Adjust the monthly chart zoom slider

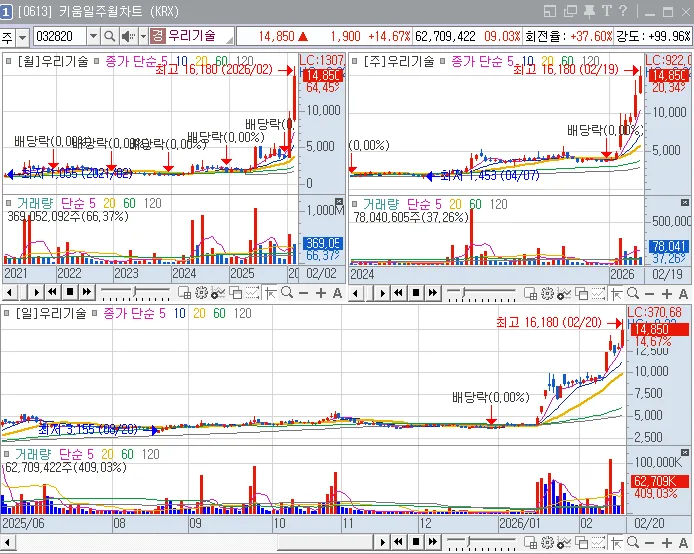(x=135, y=292)
